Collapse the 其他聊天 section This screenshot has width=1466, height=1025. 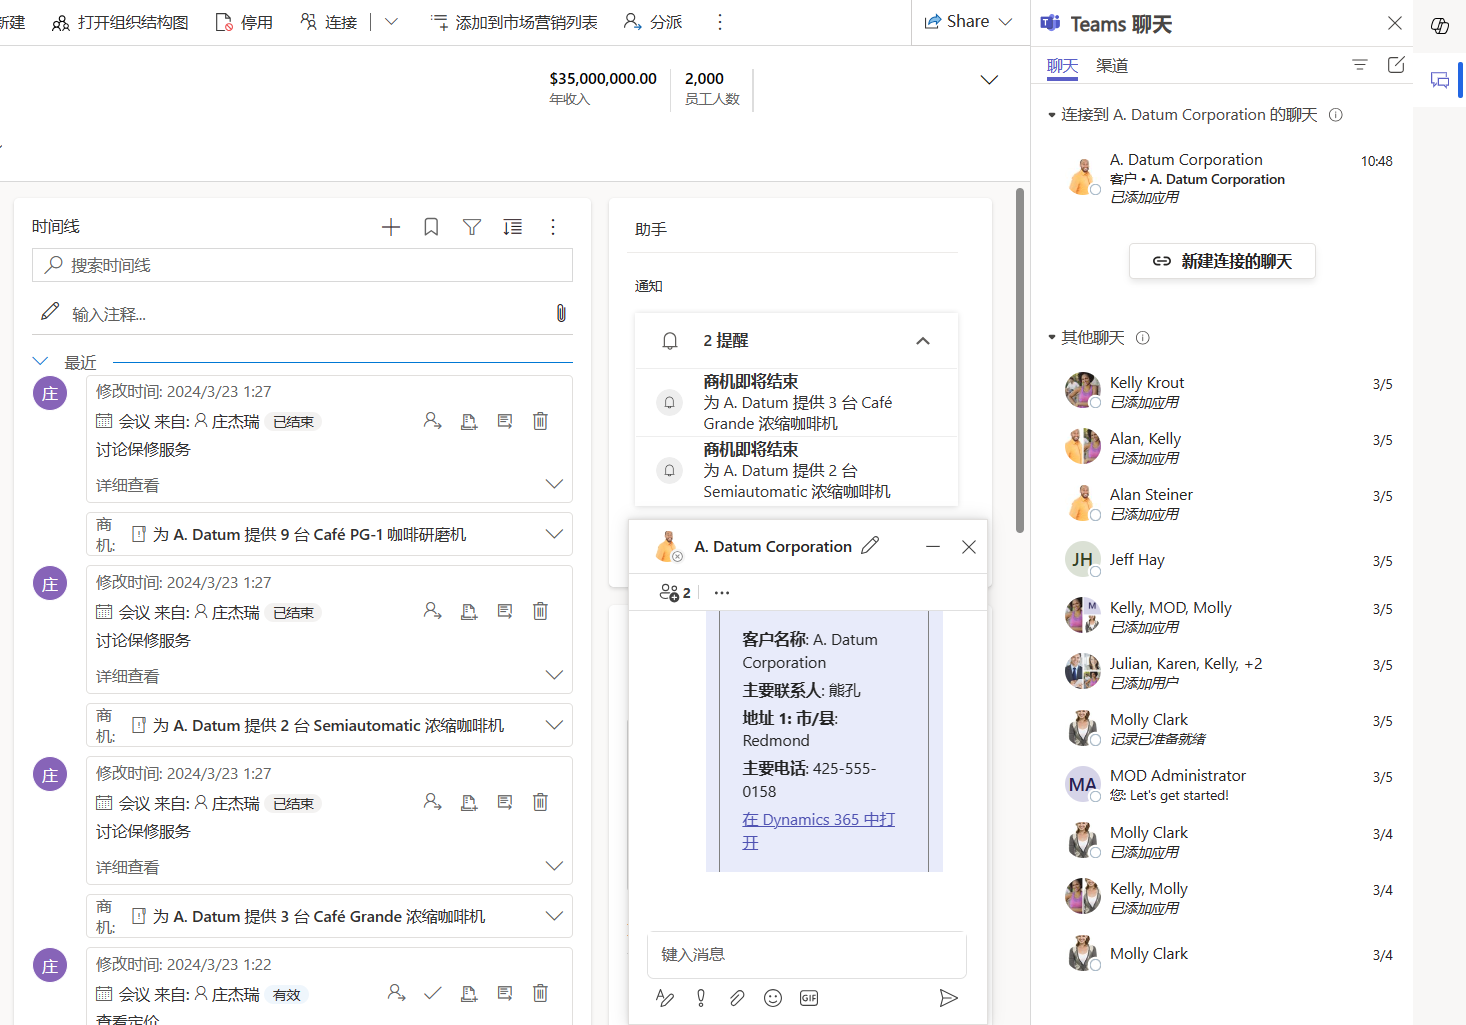point(1052,338)
